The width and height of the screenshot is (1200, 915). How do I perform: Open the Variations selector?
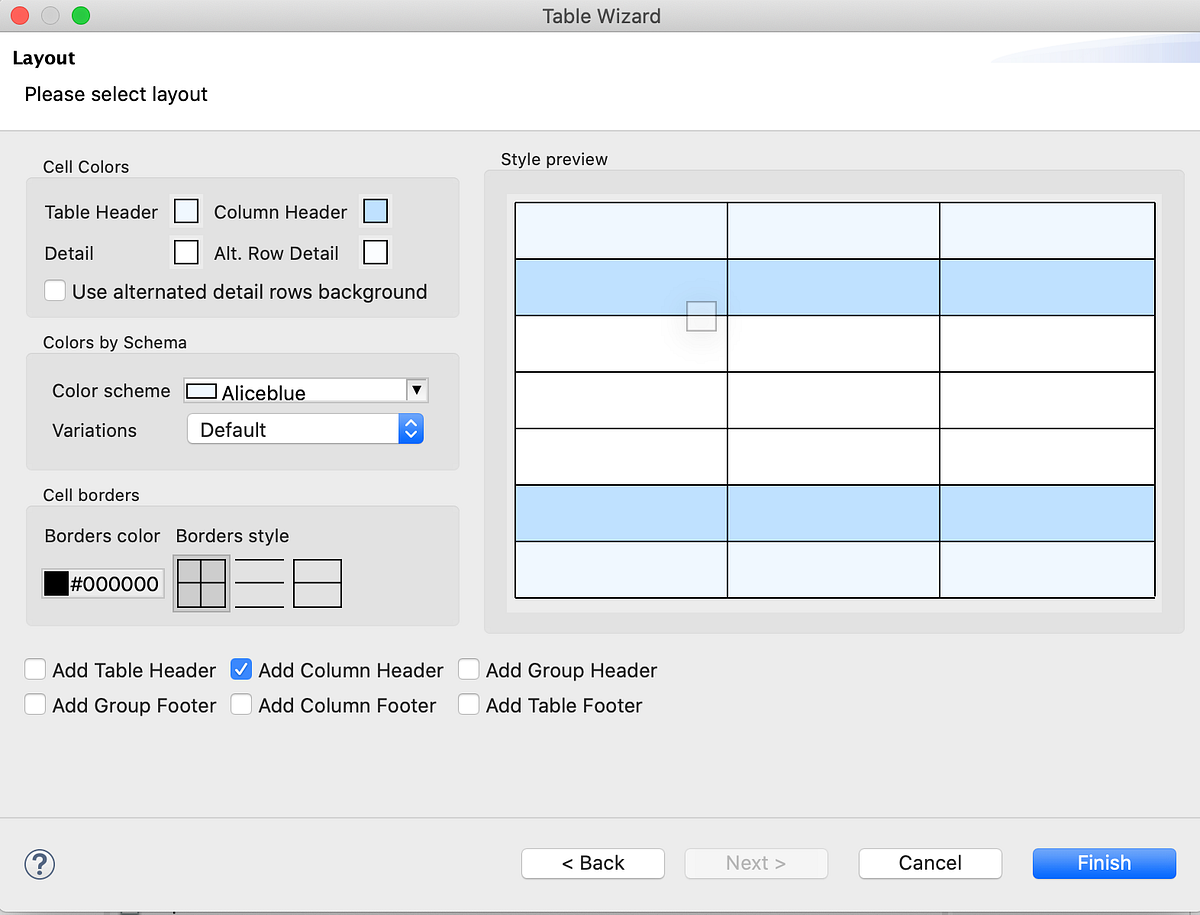pyautogui.click(x=410, y=429)
